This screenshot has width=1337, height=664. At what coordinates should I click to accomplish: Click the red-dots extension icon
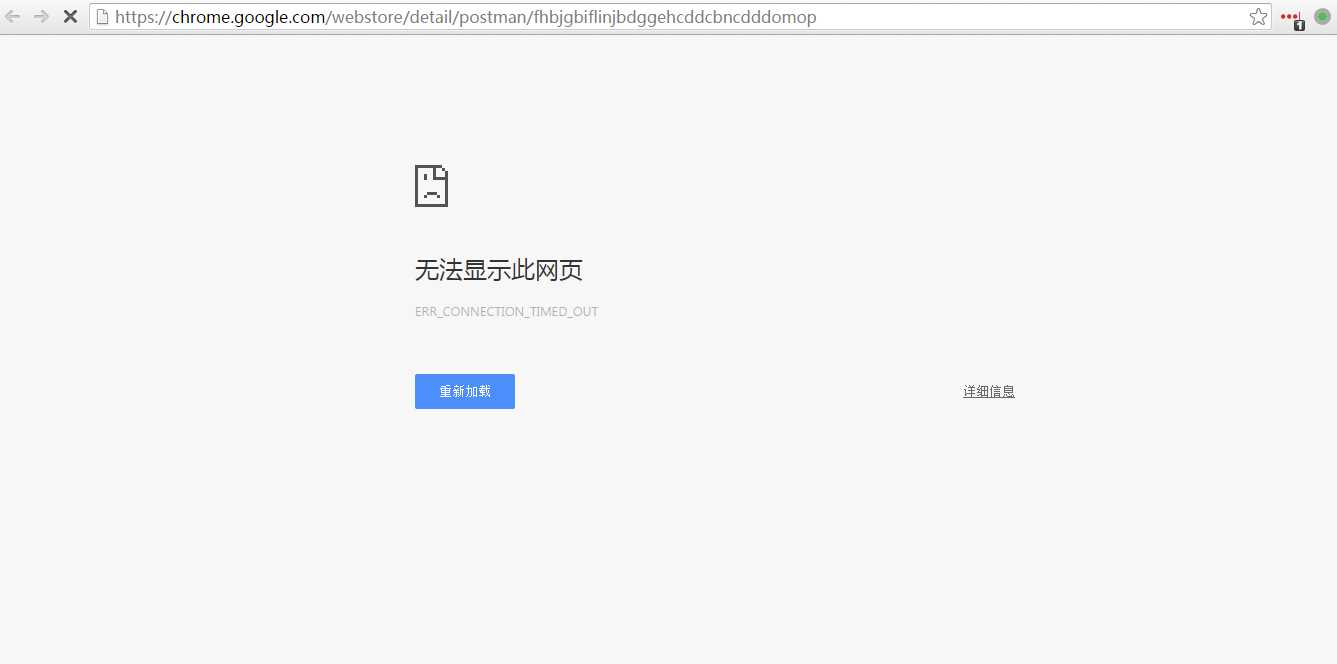point(1290,14)
